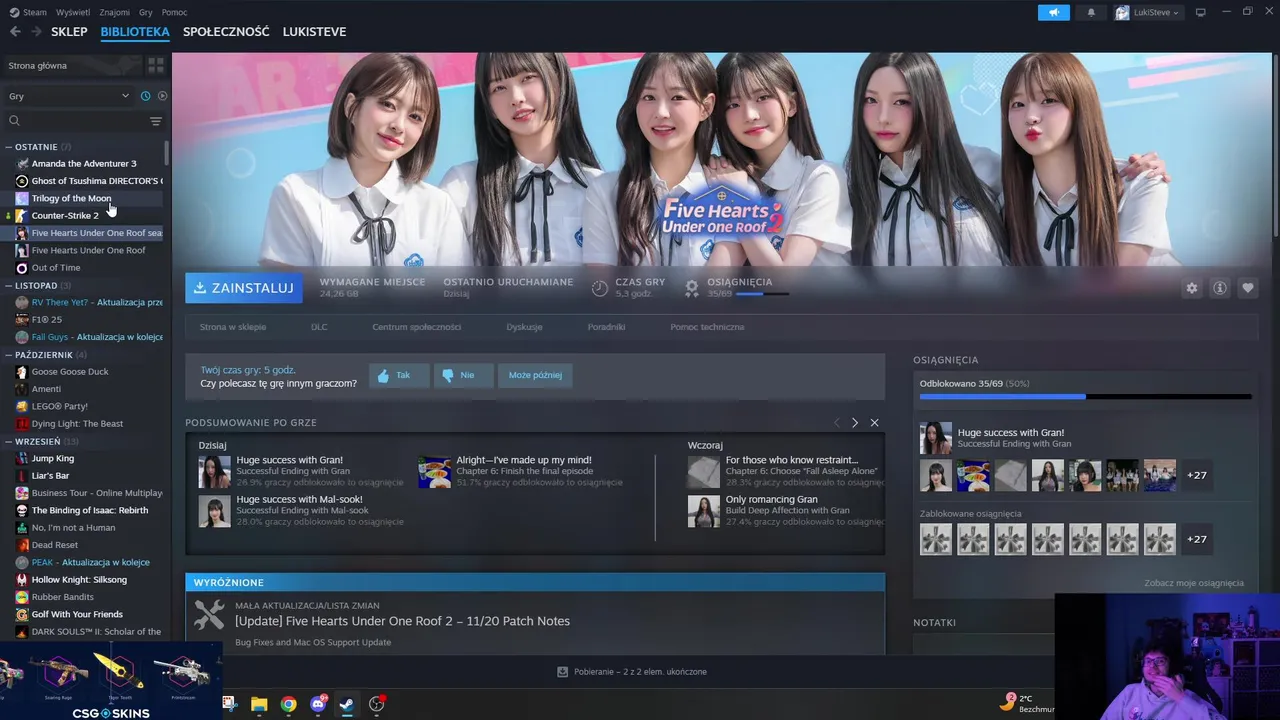This screenshot has height=720, width=1280.
Task: Expand unlocked achievements +27 tile
Action: coord(1197,475)
